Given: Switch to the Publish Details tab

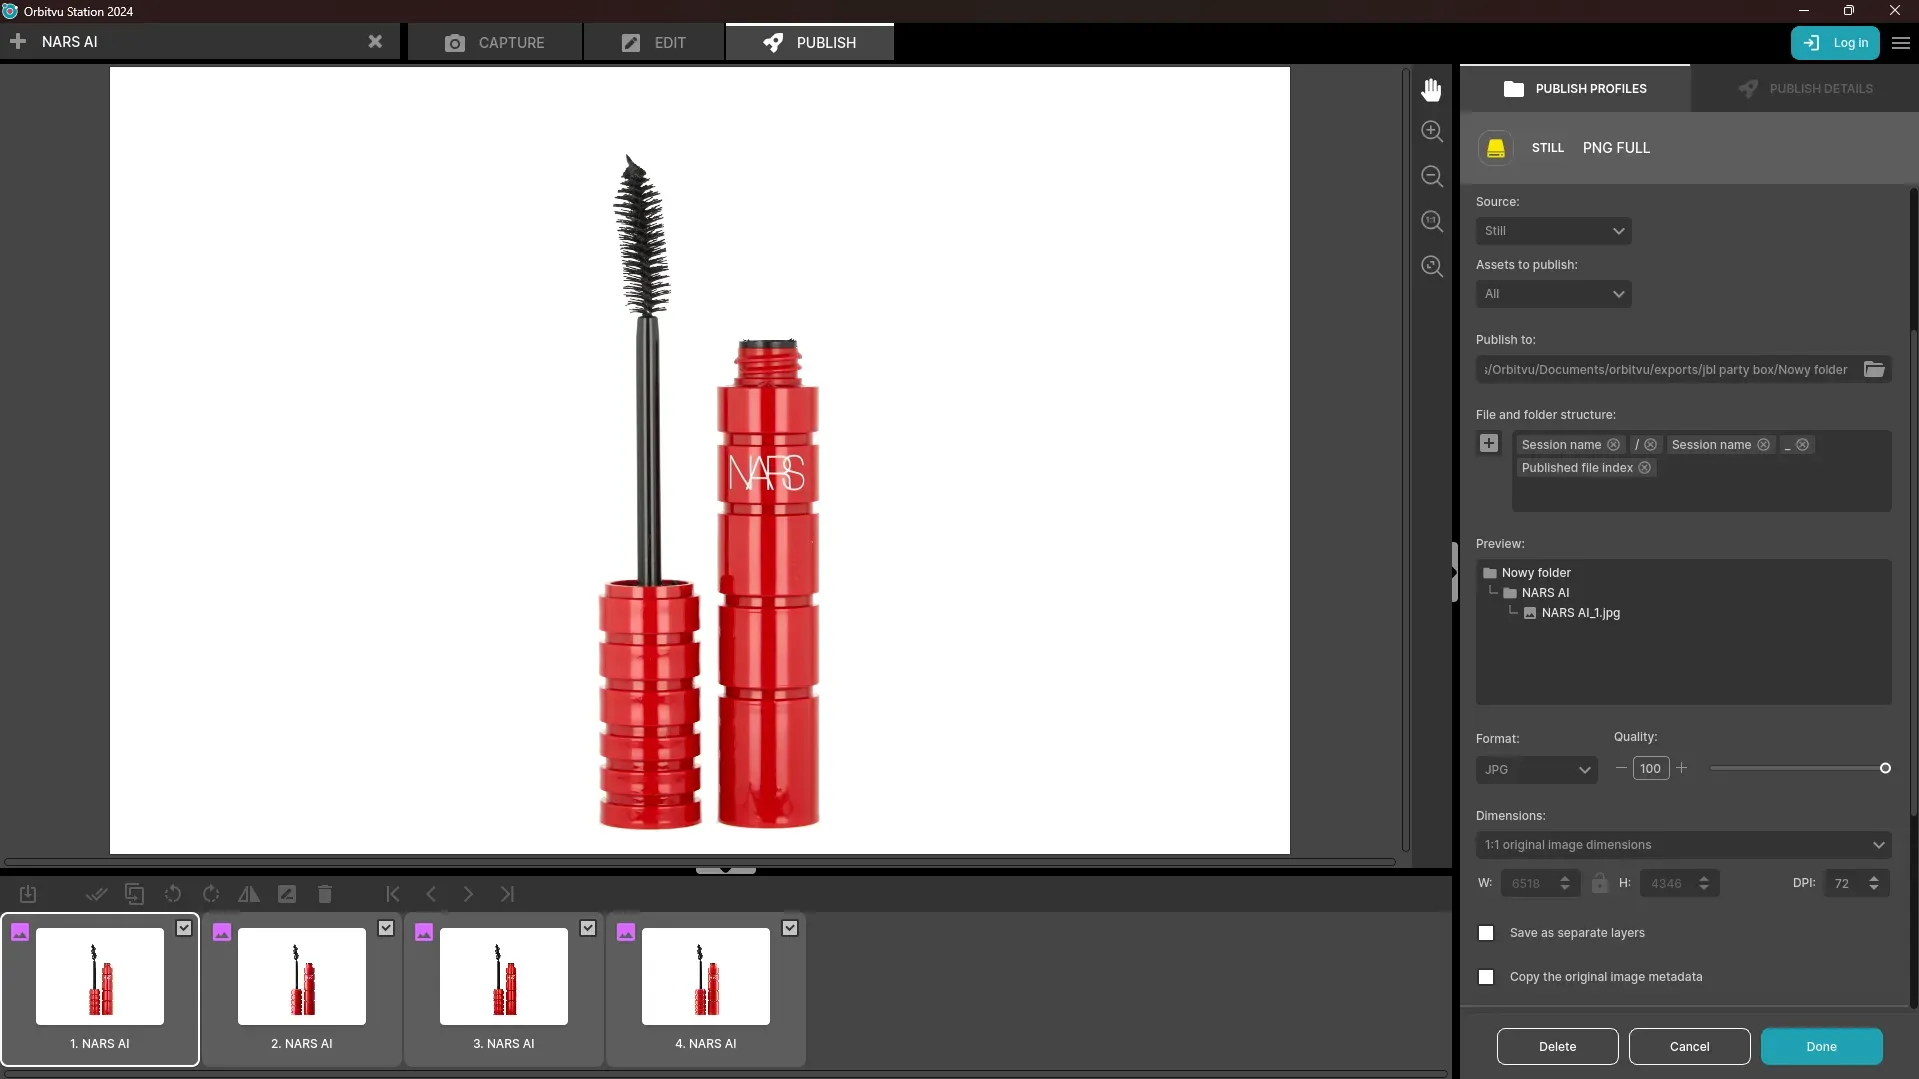Looking at the screenshot, I should (1805, 88).
